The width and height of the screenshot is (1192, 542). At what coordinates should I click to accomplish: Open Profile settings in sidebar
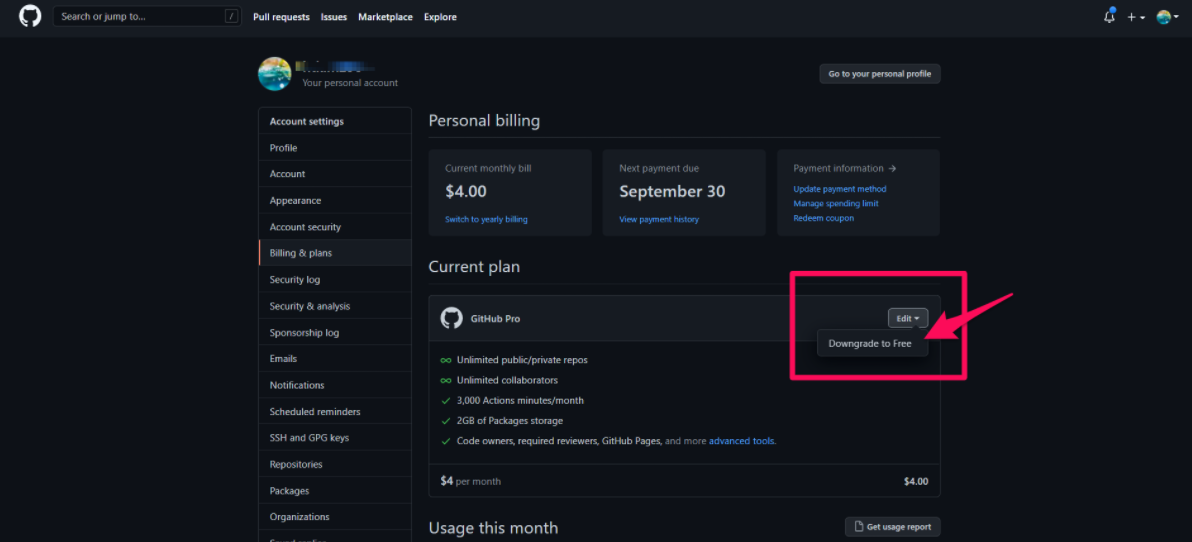coord(334,147)
